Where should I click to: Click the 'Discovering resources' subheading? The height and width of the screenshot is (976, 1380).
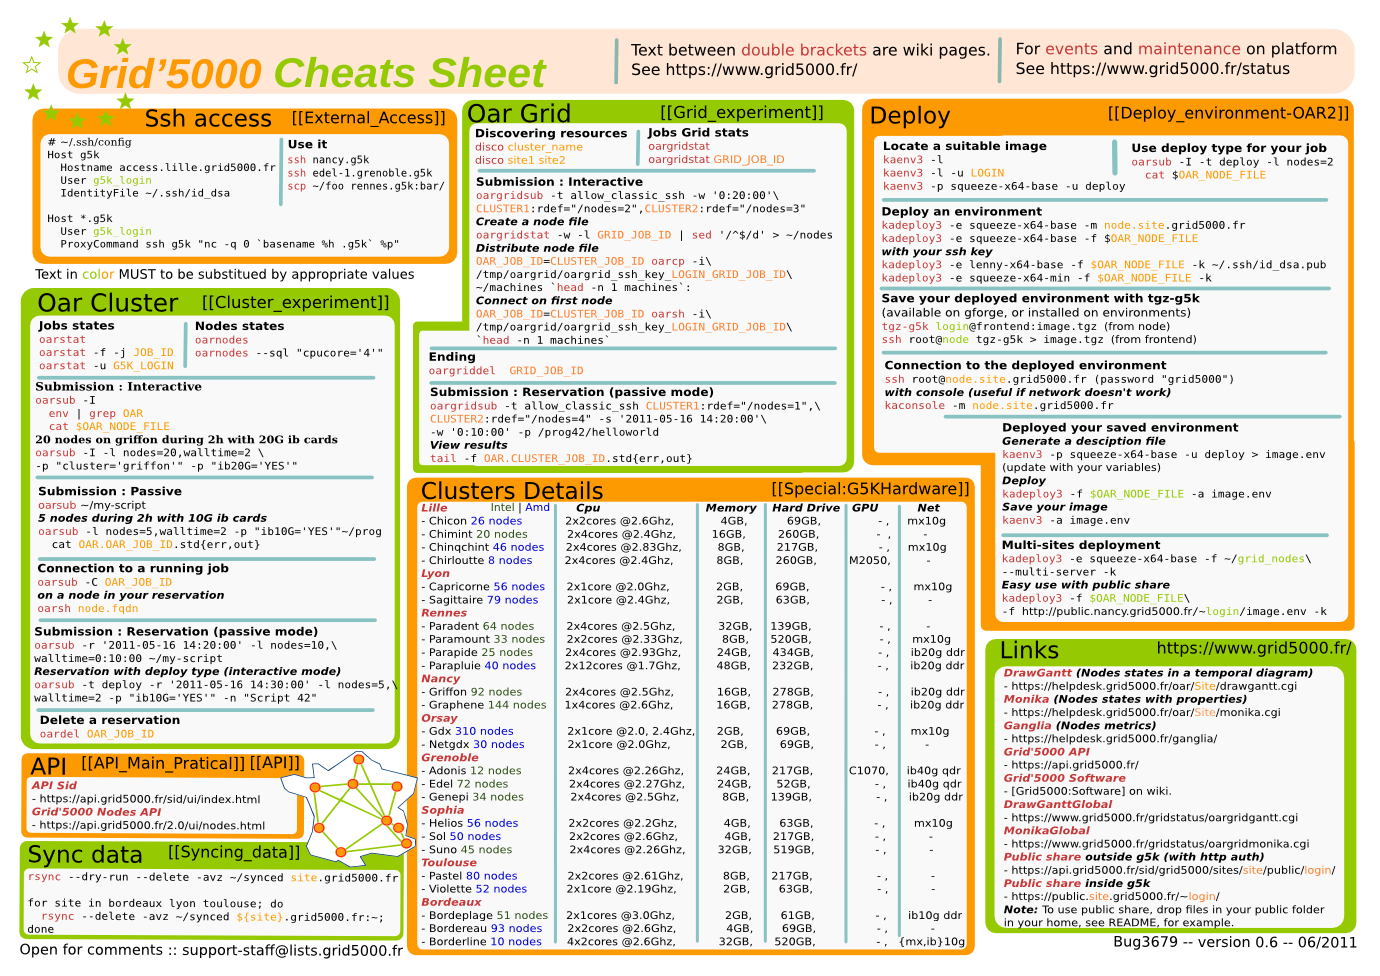[x=551, y=133]
